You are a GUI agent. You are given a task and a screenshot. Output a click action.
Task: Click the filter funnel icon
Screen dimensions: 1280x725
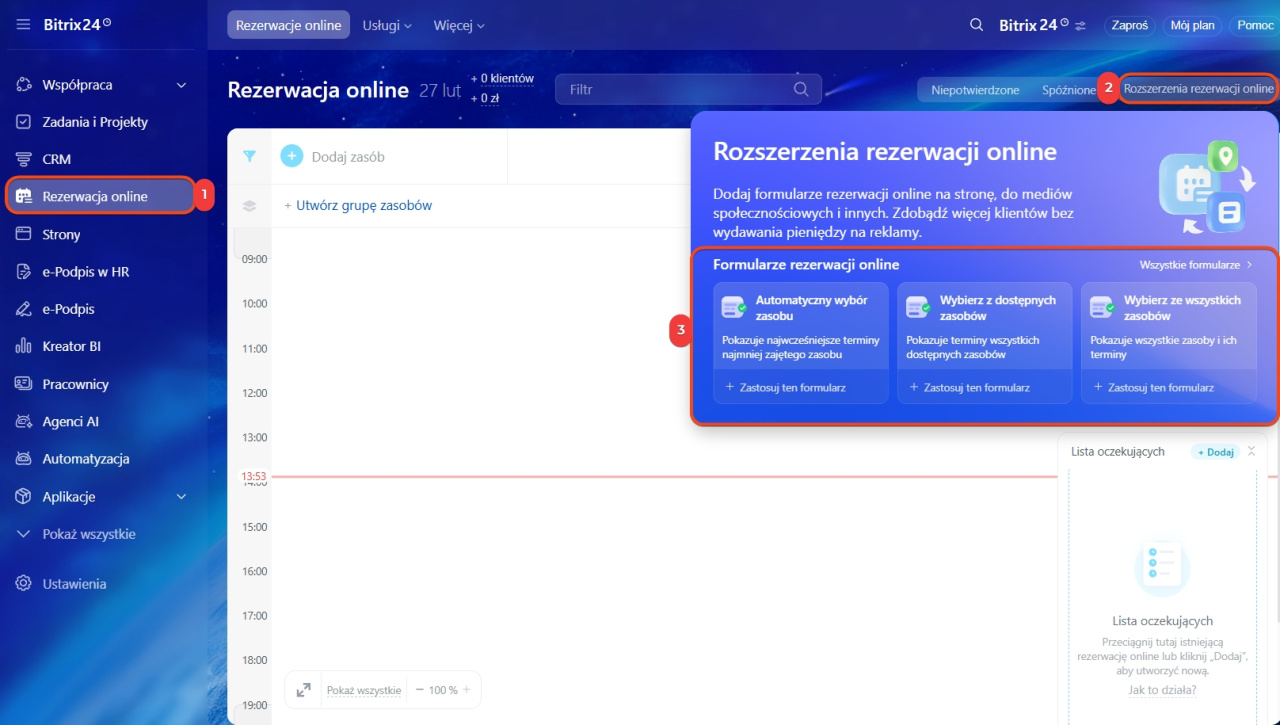[x=249, y=156]
